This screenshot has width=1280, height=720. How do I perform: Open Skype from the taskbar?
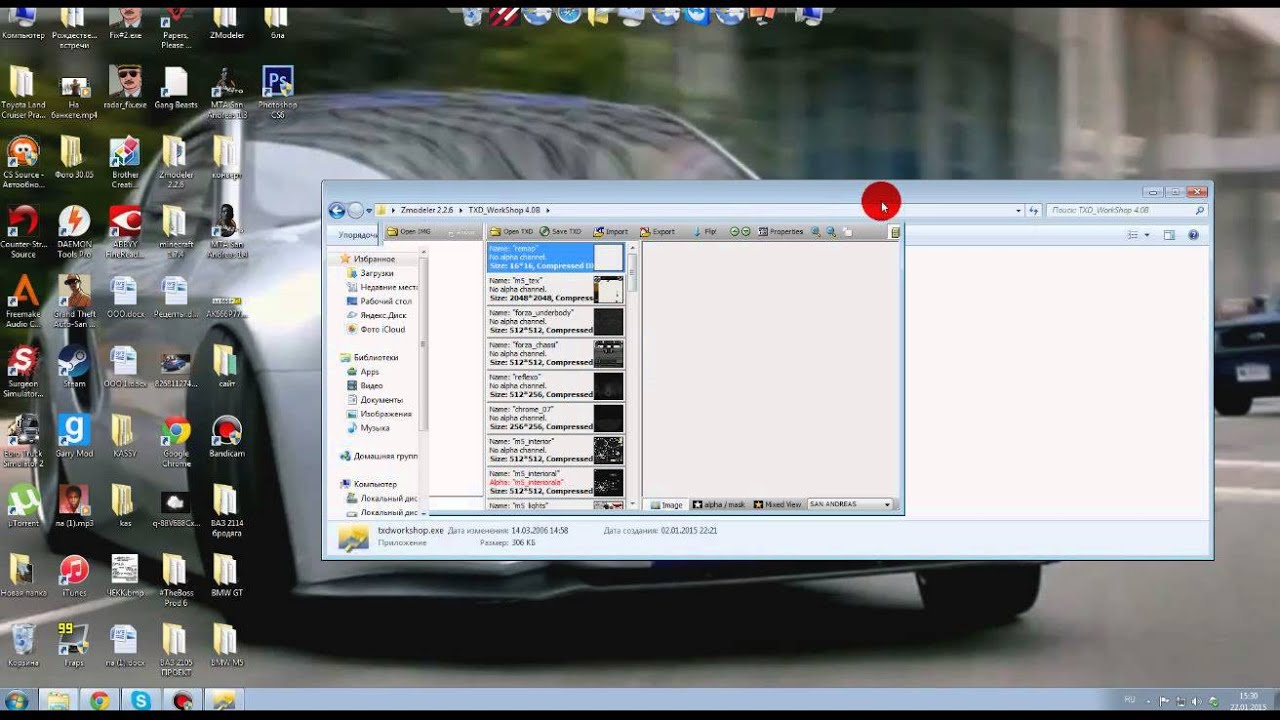pos(140,700)
